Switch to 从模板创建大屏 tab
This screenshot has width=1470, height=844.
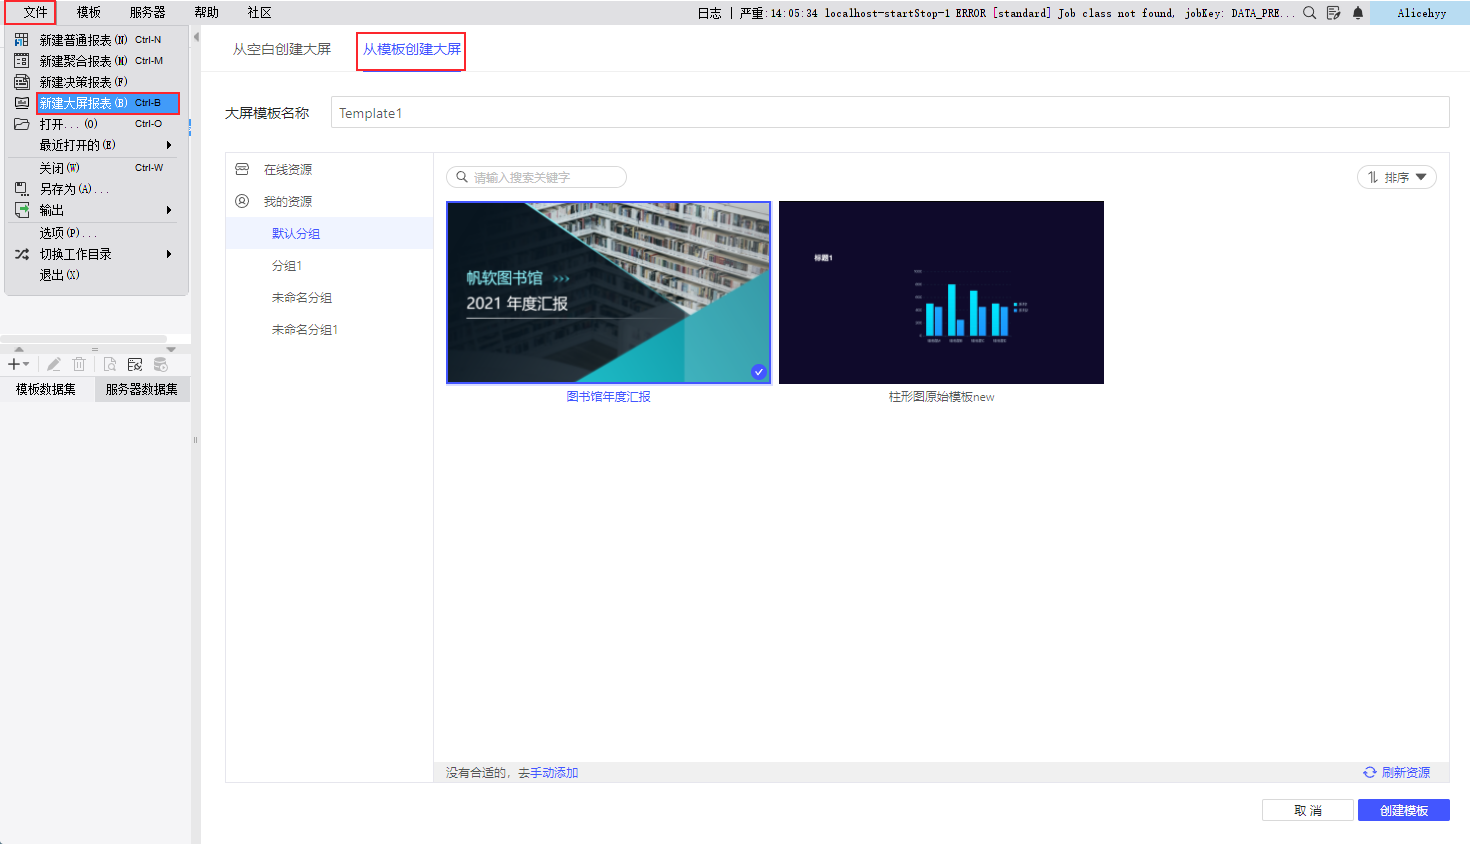(411, 49)
